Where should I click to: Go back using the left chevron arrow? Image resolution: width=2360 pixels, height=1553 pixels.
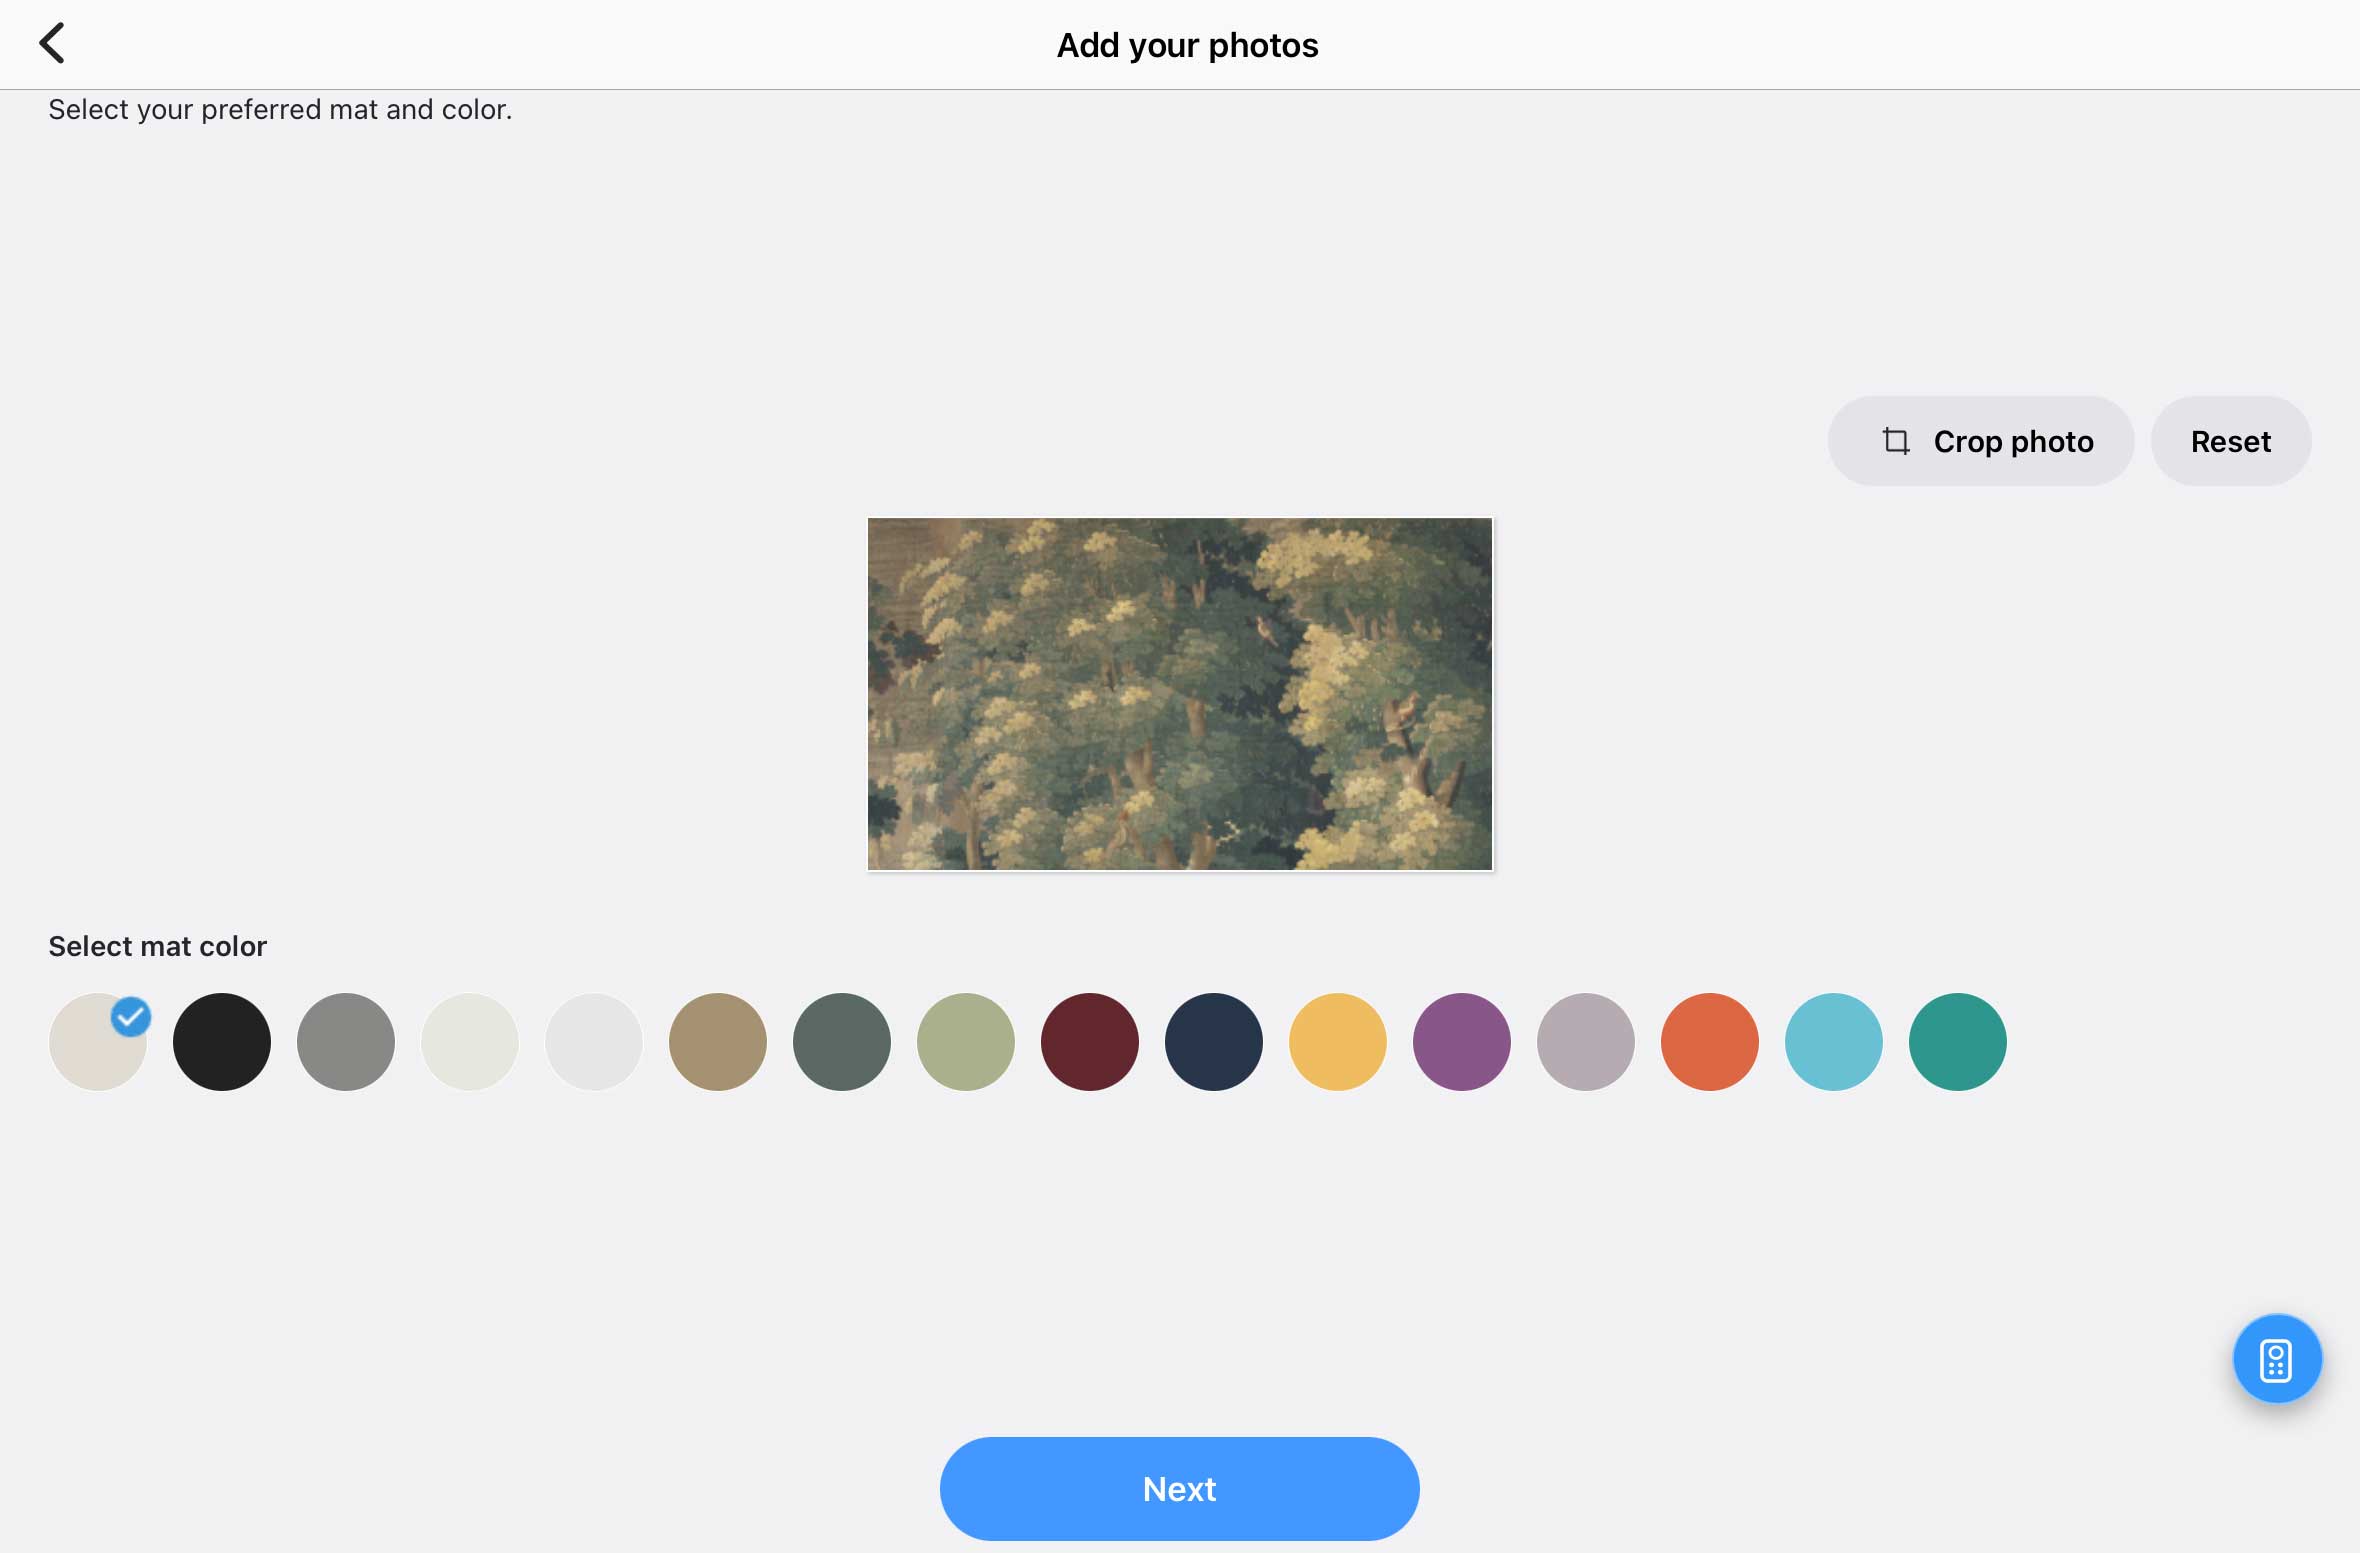pos(52,44)
